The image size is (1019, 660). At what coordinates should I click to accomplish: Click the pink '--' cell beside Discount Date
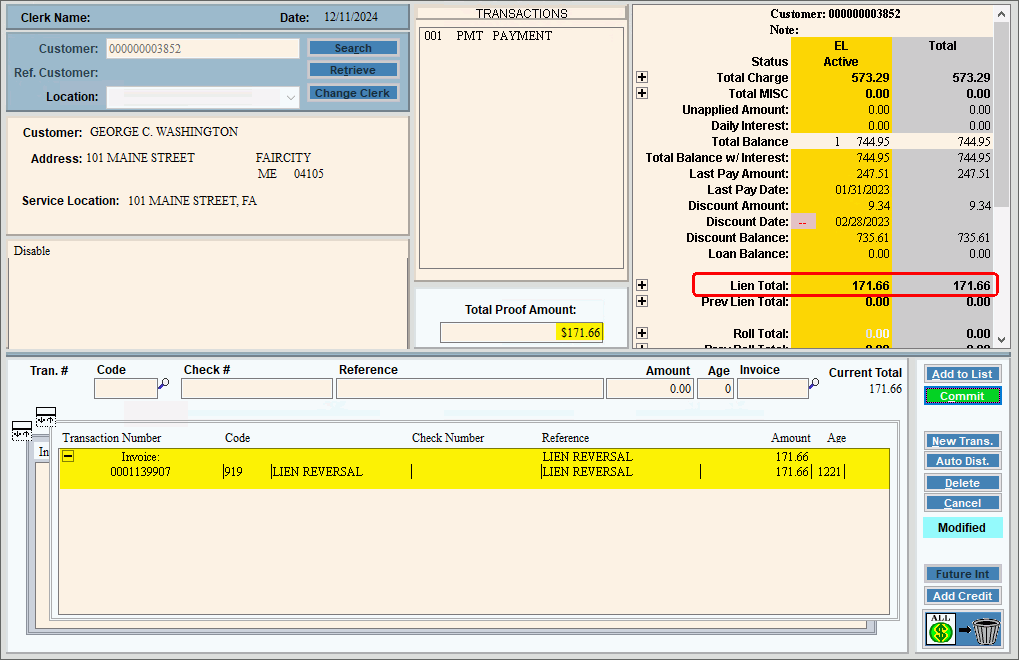pyautogui.click(x=803, y=222)
